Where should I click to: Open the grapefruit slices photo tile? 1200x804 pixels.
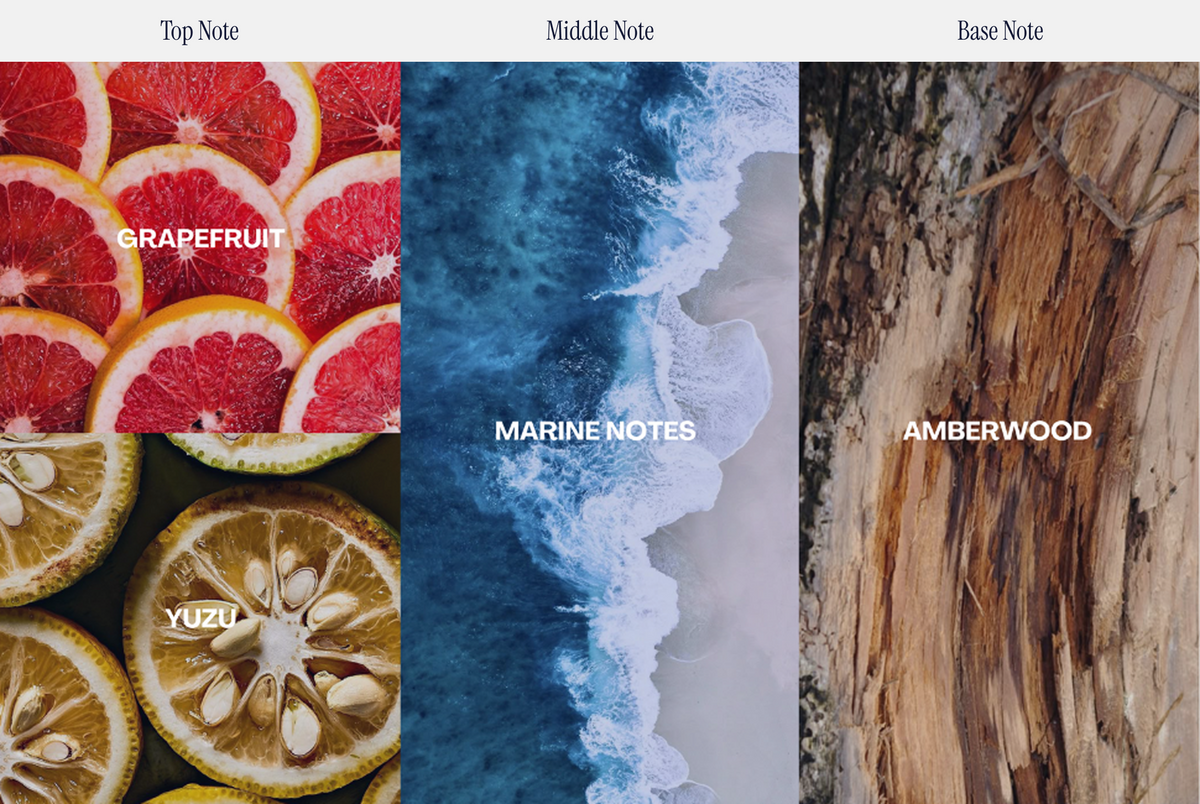pyautogui.click(x=200, y=247)
